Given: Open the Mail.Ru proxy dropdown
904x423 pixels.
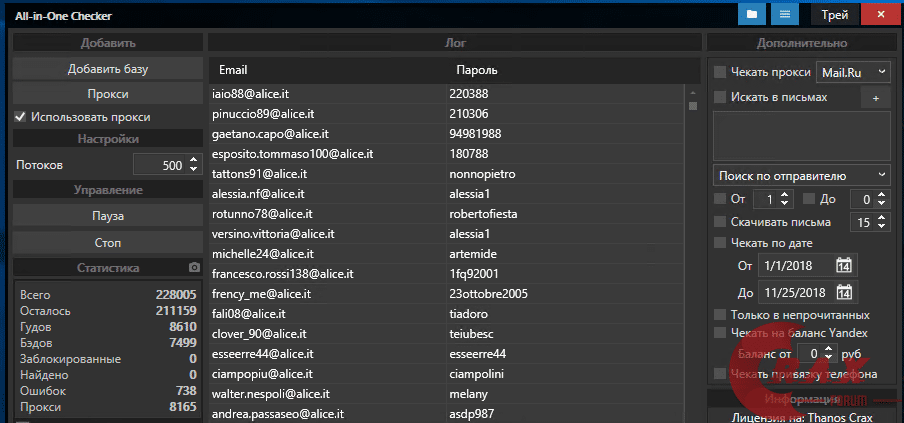Looking at the screenshot, I should (x=853, y=73).
